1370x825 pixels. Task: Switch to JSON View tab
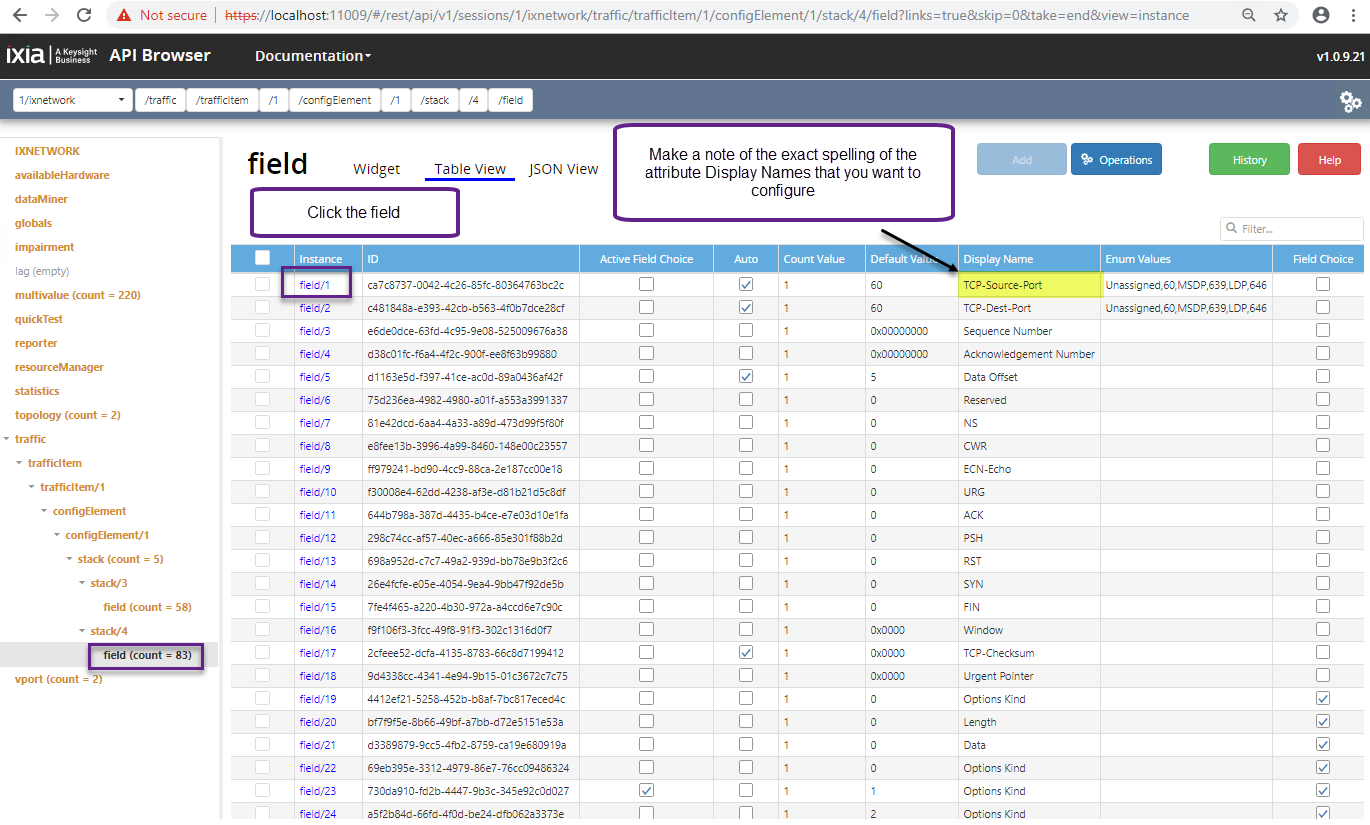pyautogui.click(x=563, y=169)
